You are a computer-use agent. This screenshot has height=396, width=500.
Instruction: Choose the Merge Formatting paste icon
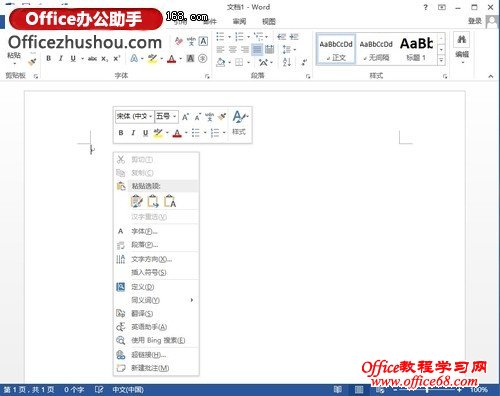coord(153,201)
